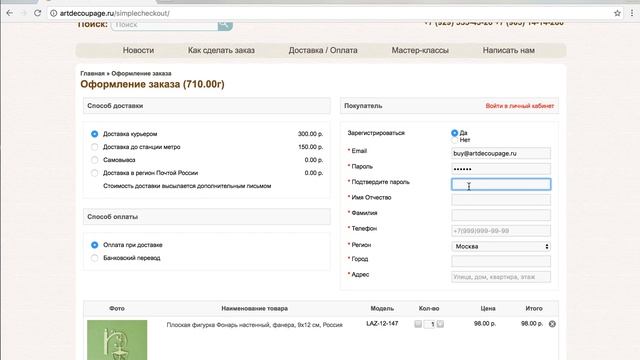Click the Телефон input field
The height and width of the screenshot is (360, 640).
click(x=501, y=231)
